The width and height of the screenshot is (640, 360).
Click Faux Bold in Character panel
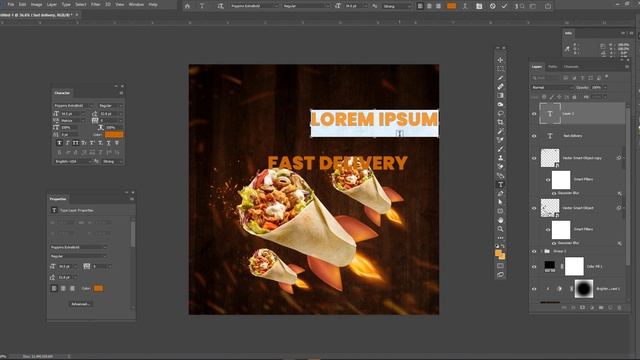tap(59, 143)
